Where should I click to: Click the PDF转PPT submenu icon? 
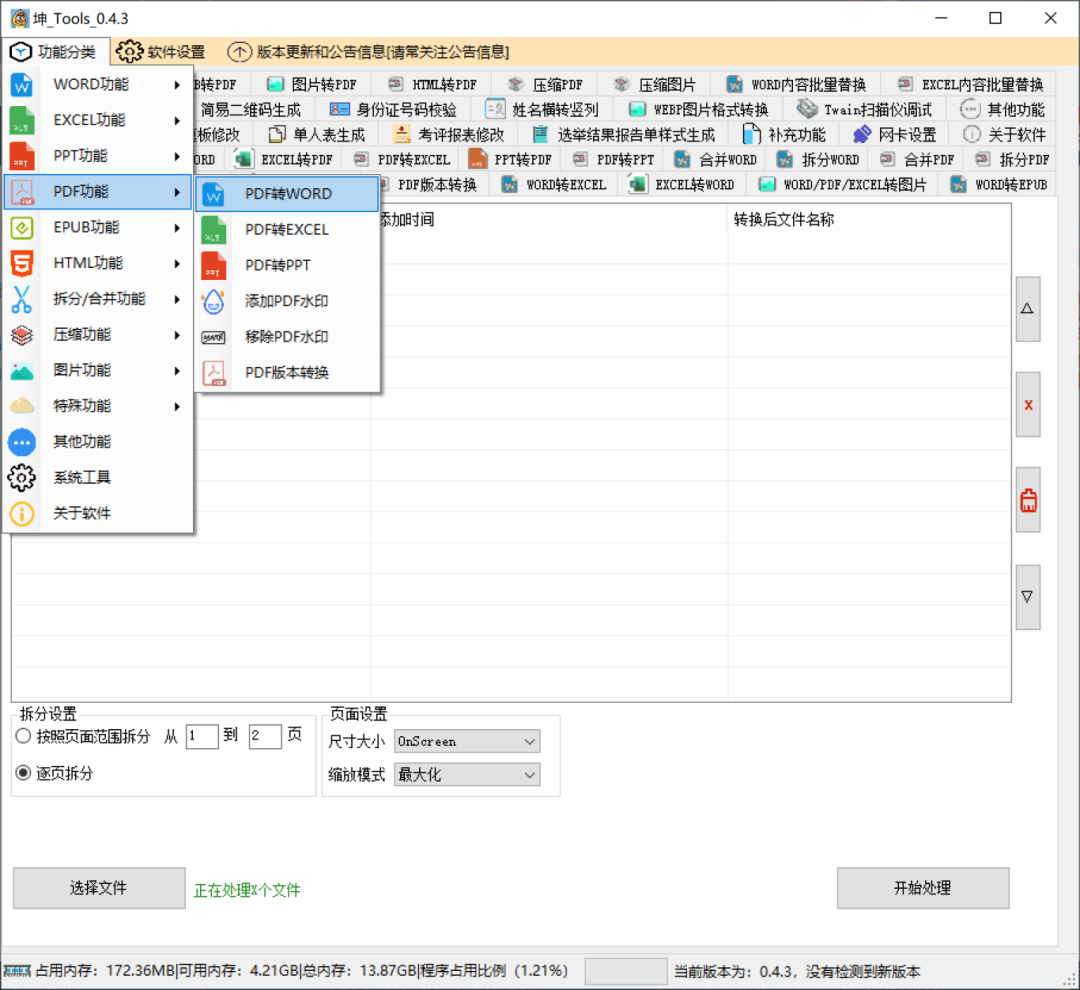tap(214, 266)
